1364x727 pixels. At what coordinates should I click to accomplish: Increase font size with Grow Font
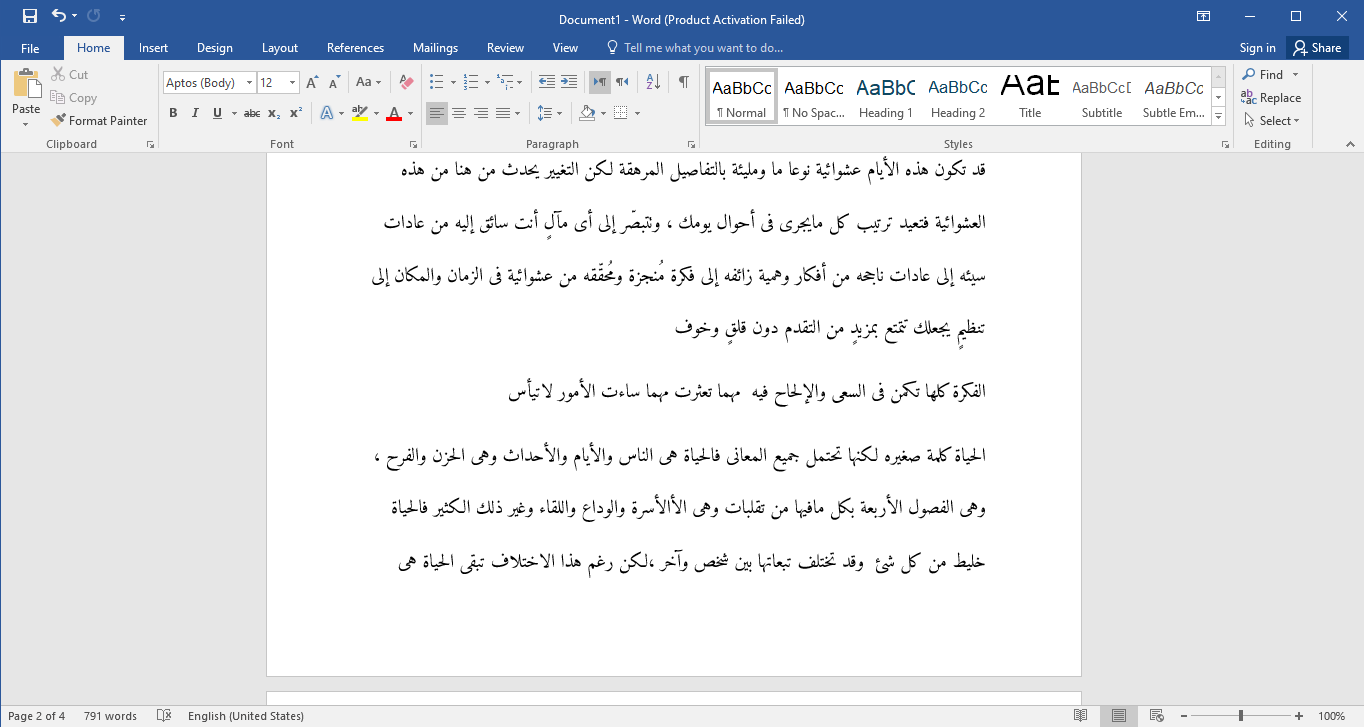[x=312, y=83]
